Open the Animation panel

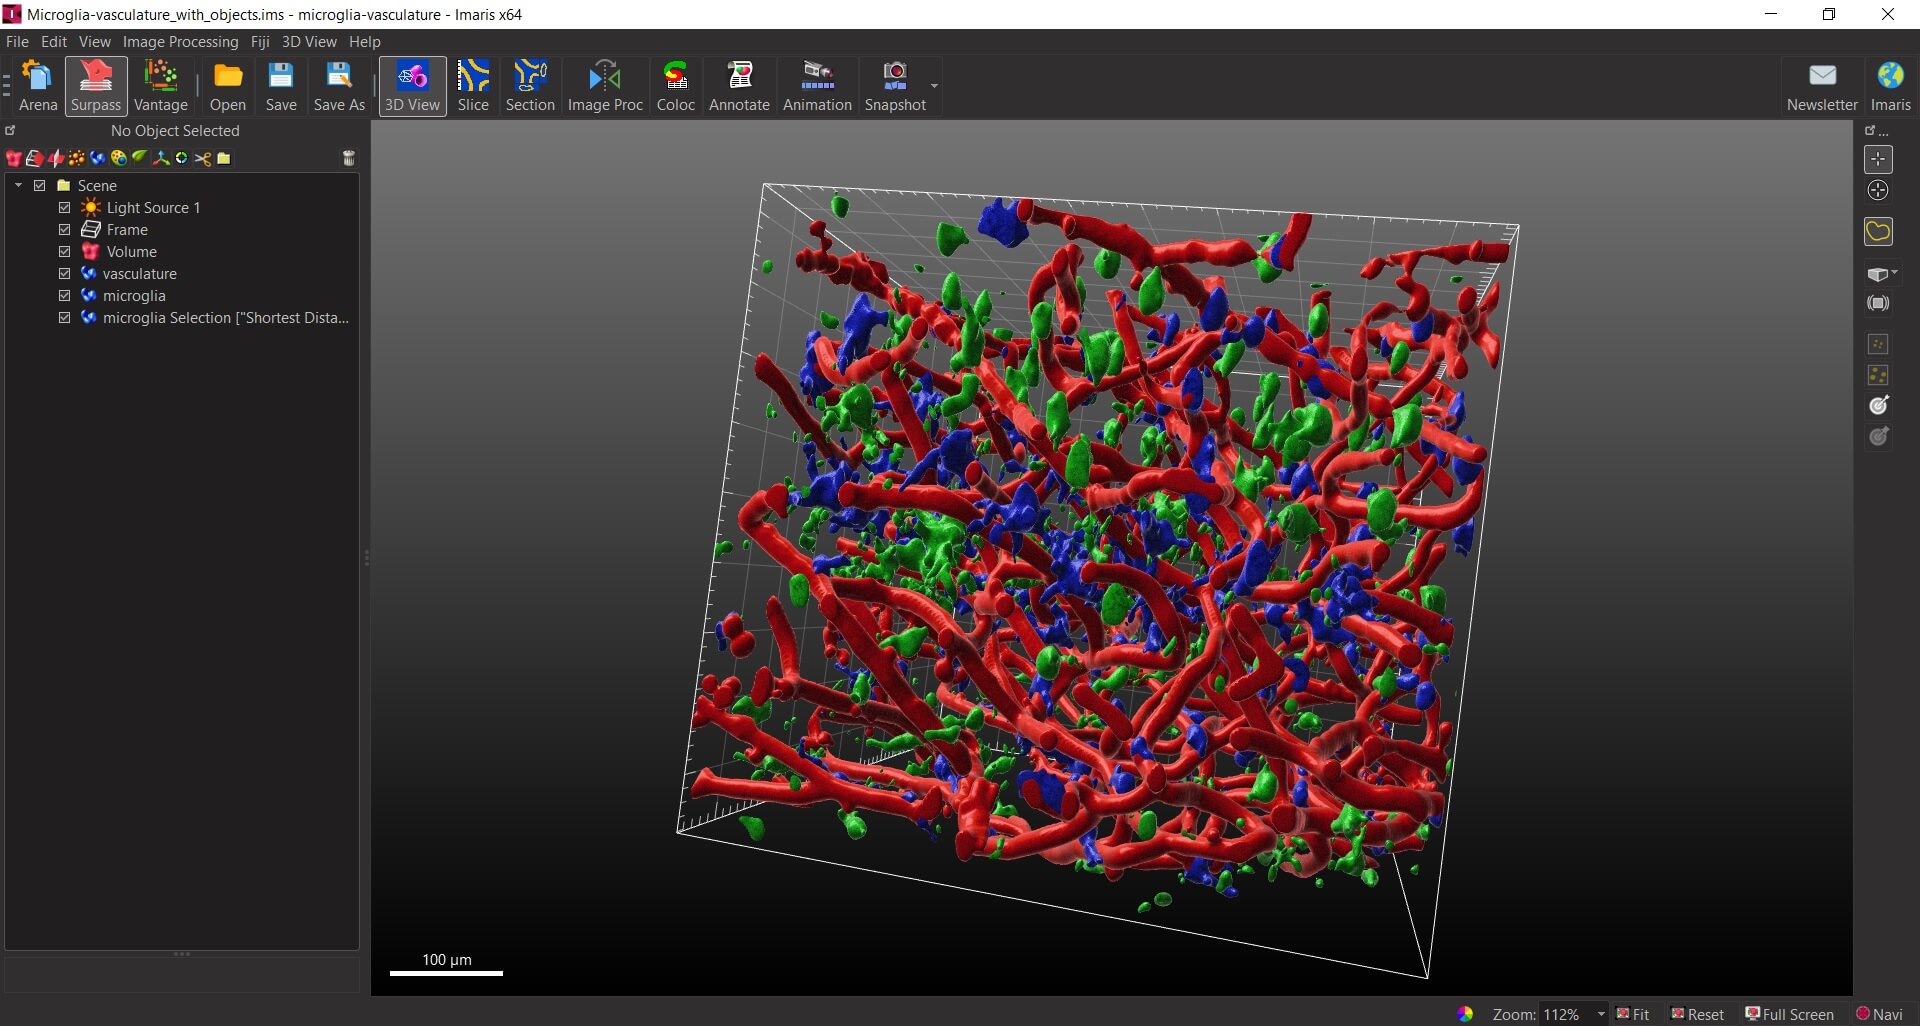coord(817,86)
